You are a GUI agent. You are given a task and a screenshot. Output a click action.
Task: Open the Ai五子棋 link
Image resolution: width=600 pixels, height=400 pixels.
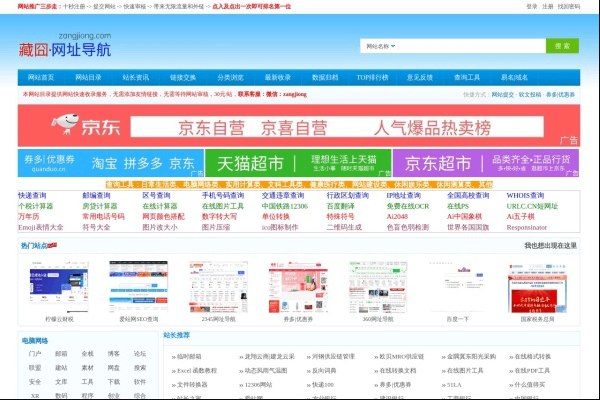tap(520, 217)
